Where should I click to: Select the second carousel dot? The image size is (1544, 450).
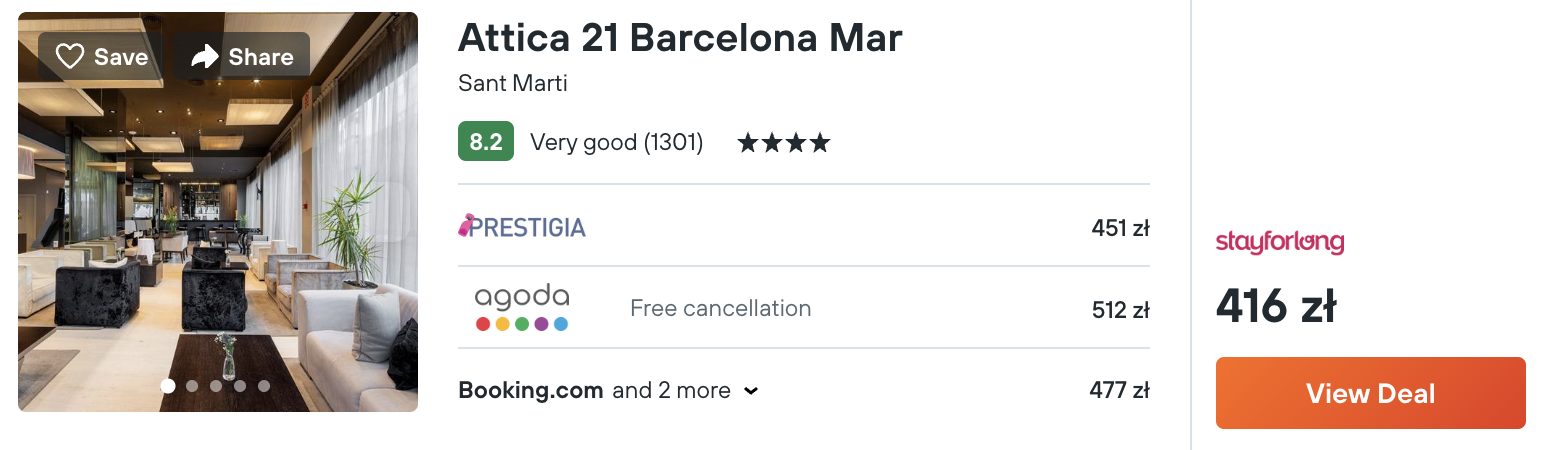(x=192, y=385)
